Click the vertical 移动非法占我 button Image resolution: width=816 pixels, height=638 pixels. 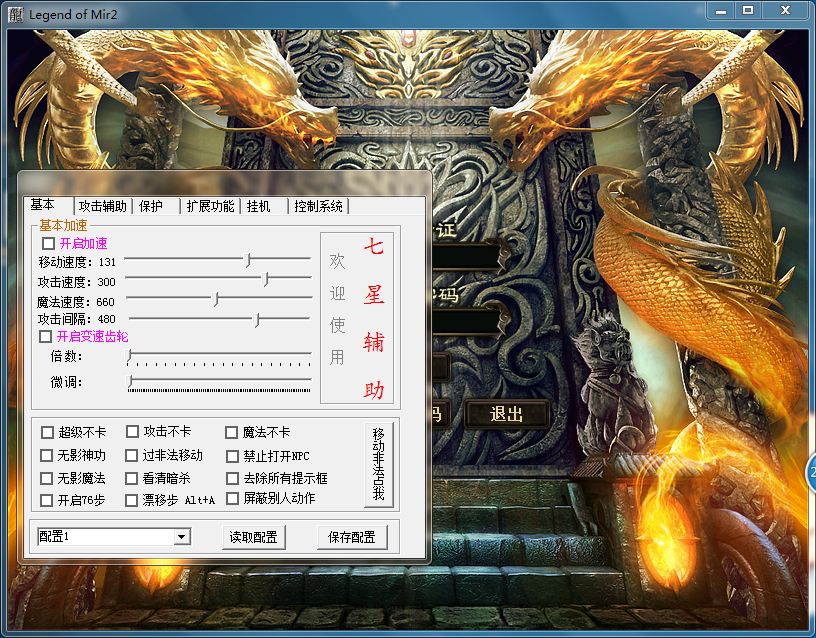pos(379,463)
